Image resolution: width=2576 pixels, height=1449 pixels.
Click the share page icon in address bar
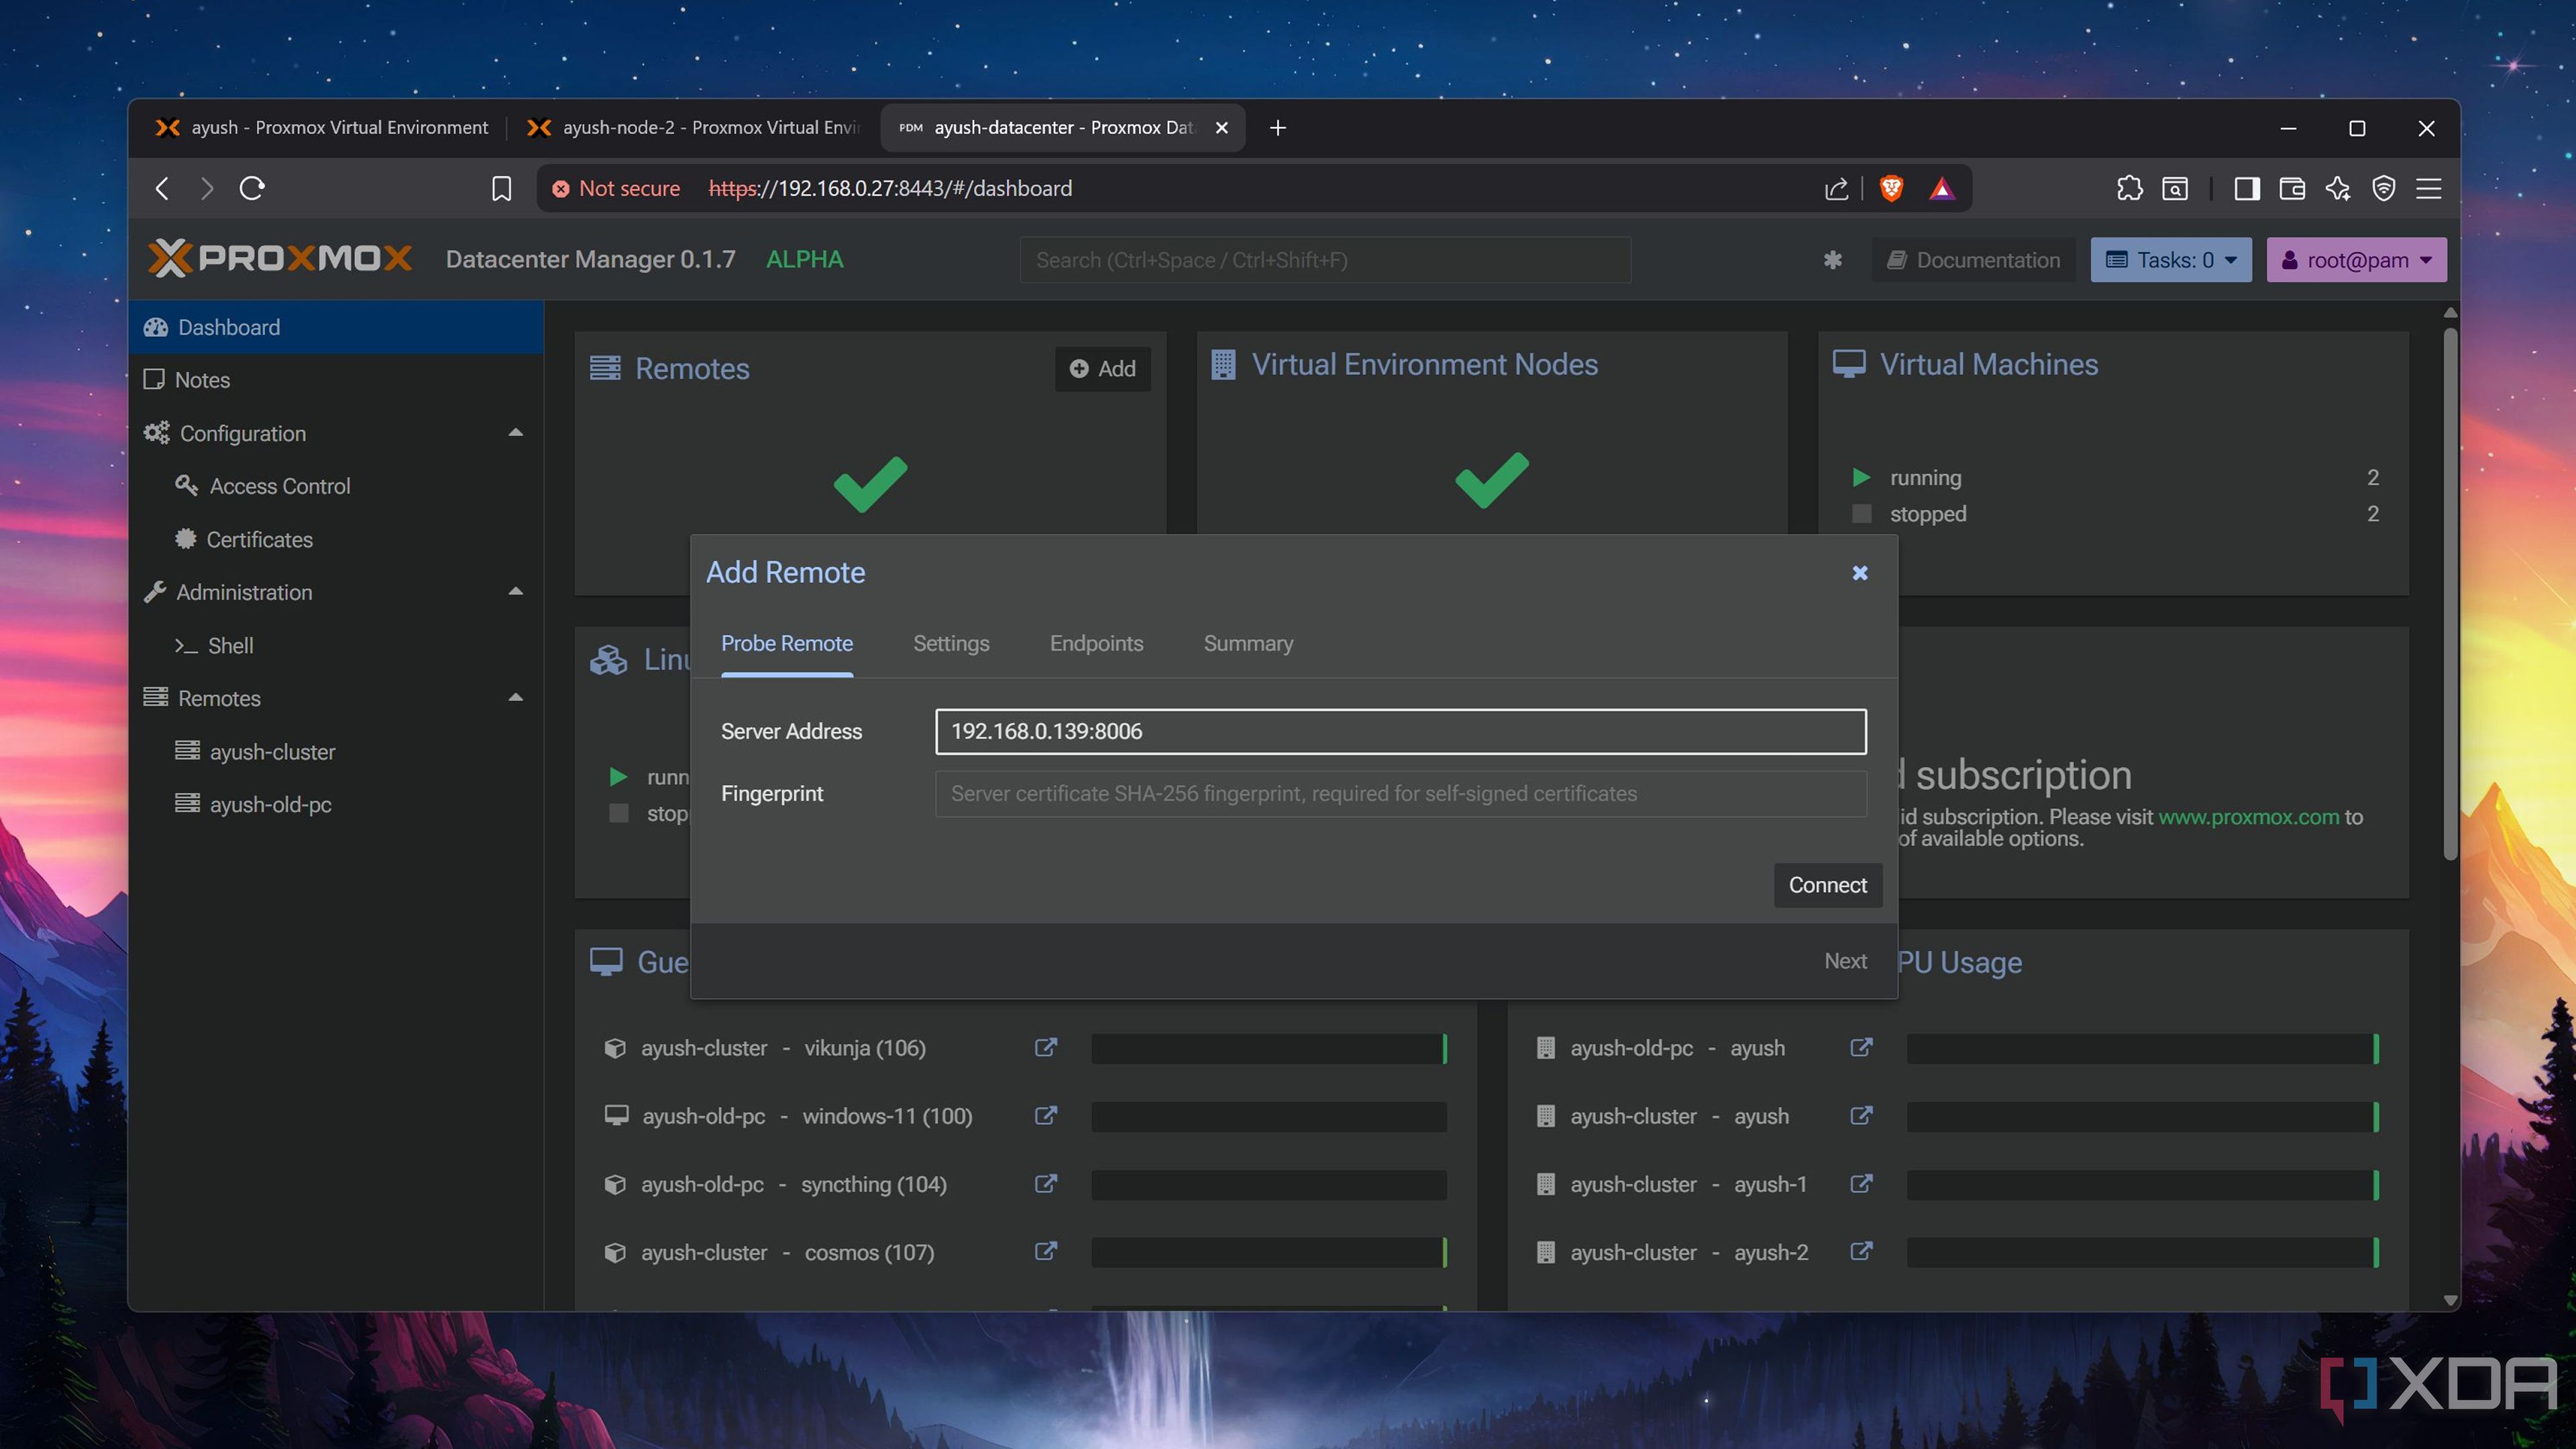[1836, 188]
